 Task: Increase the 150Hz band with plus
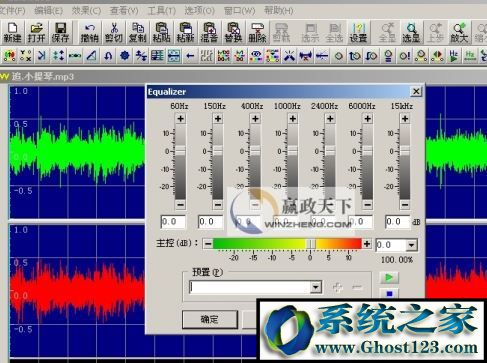coord(218,119)
